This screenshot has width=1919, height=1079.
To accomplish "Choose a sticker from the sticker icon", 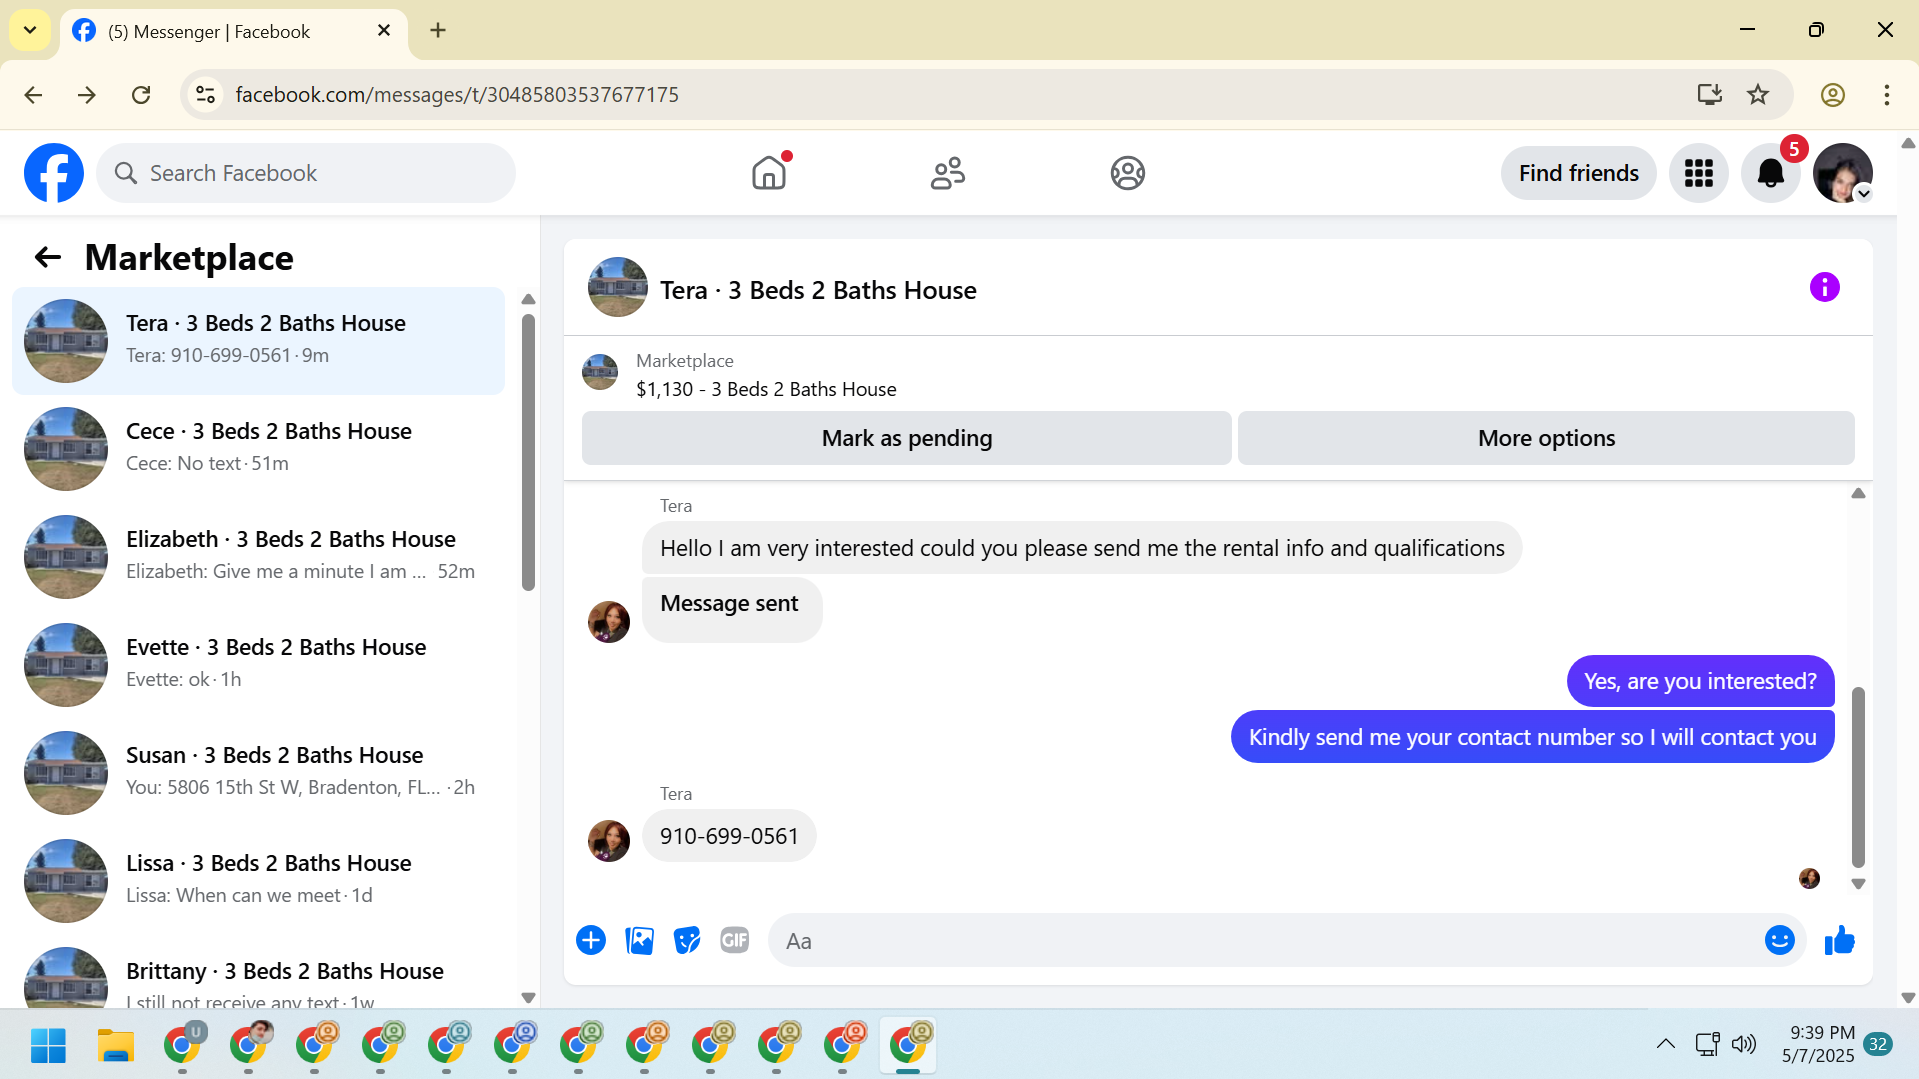I will pos(687,940).
